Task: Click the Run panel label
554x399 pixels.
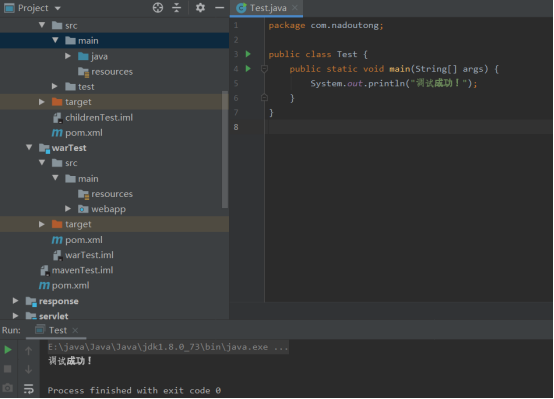Action: pos(11,330)
